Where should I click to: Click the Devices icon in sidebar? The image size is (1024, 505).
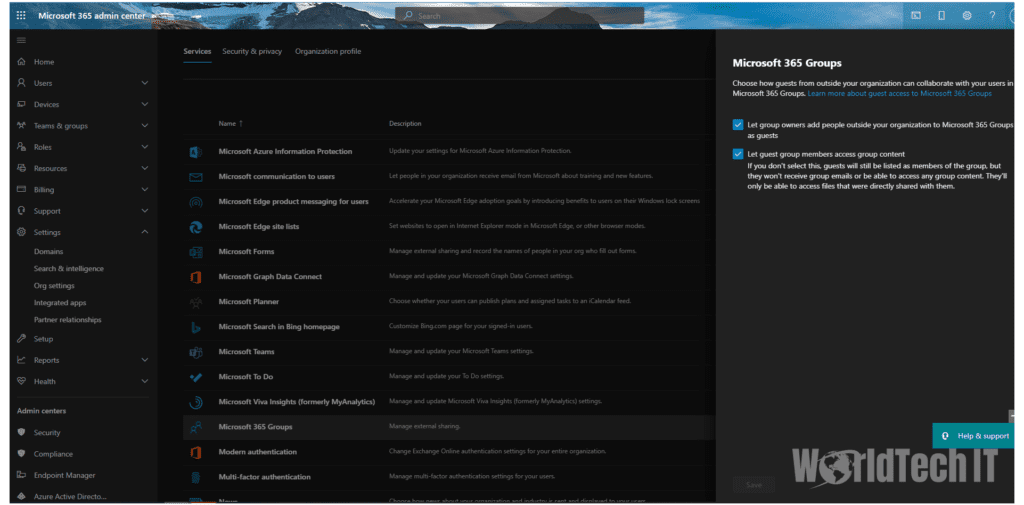(22, 105)
